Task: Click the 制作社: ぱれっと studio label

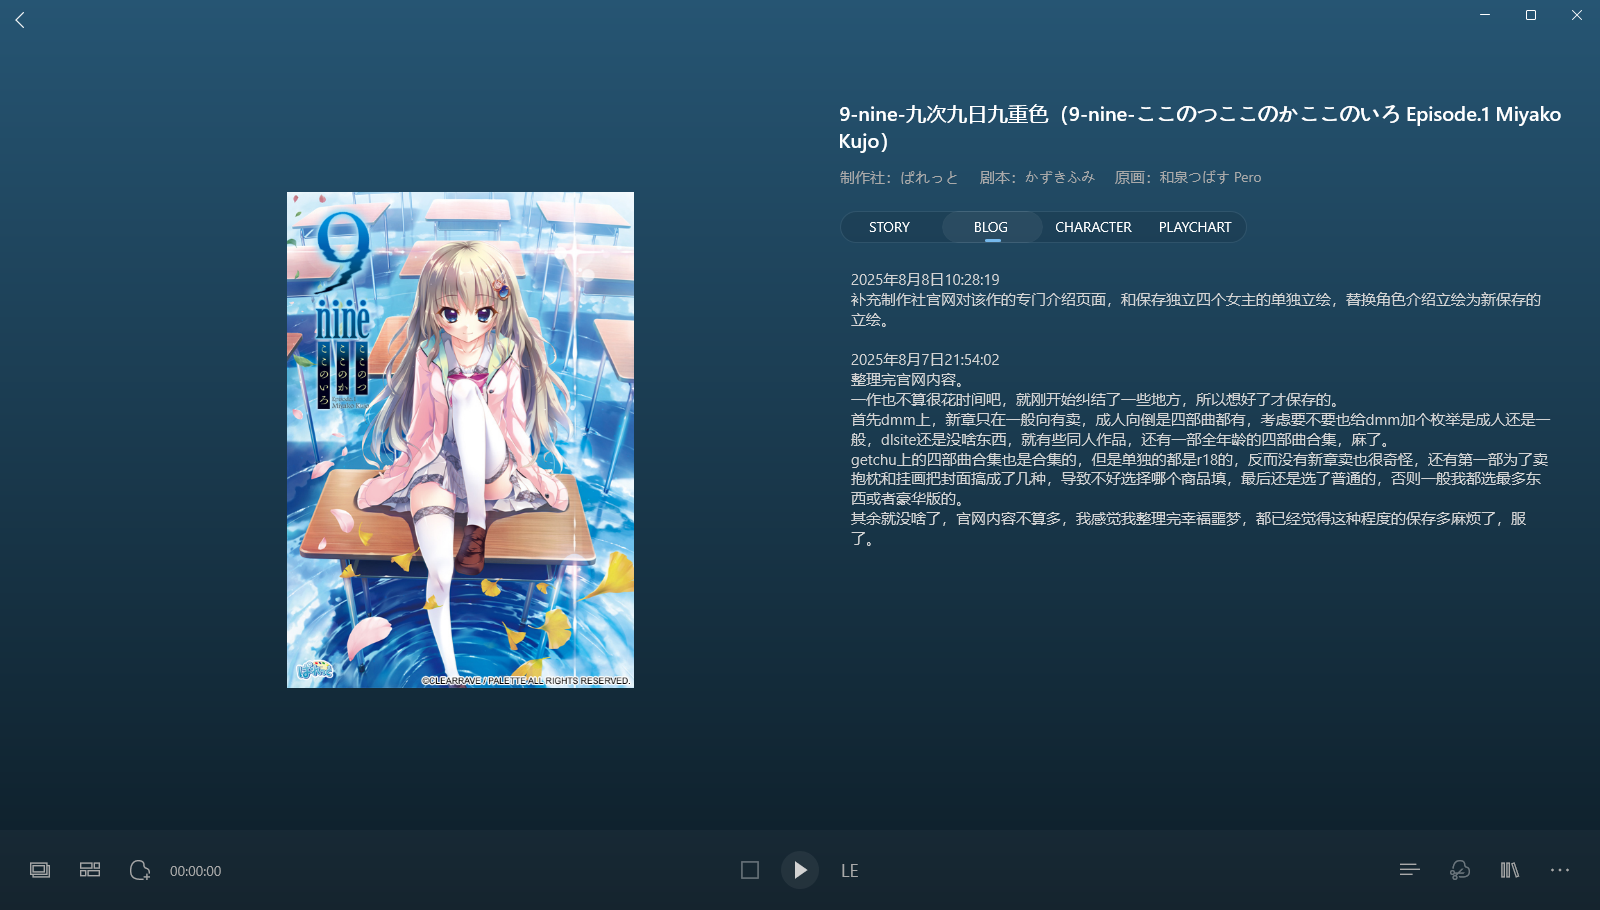Action: pos(899,177)
